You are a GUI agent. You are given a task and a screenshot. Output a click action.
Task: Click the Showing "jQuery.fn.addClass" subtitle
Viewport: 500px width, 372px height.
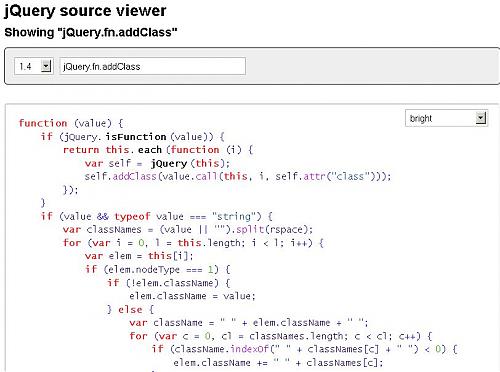tap(91, 32)
